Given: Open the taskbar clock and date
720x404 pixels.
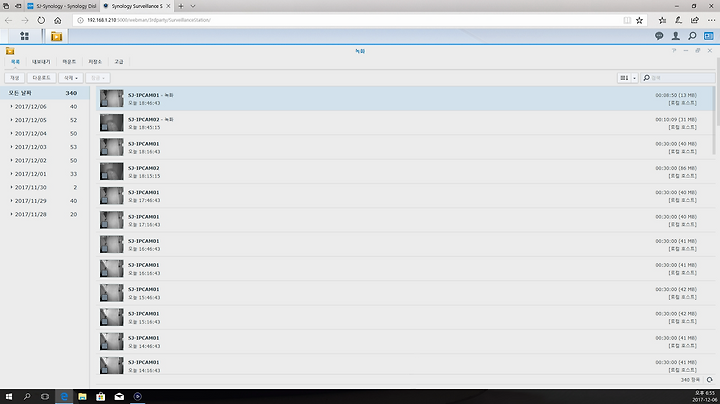Looking at the screenshot, I should click(x=704, y=397).
